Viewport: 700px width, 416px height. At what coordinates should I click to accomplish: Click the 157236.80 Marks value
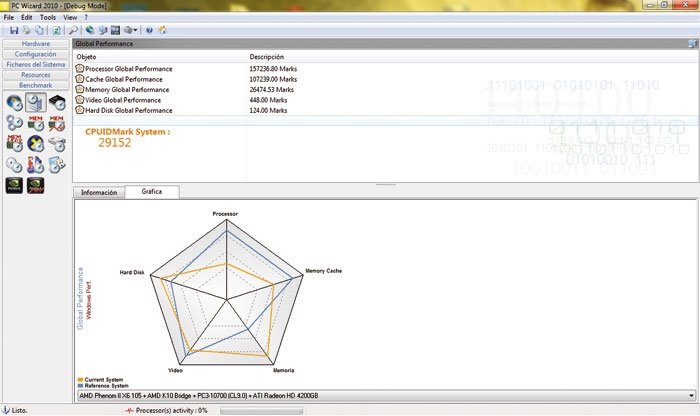[273, 69]
